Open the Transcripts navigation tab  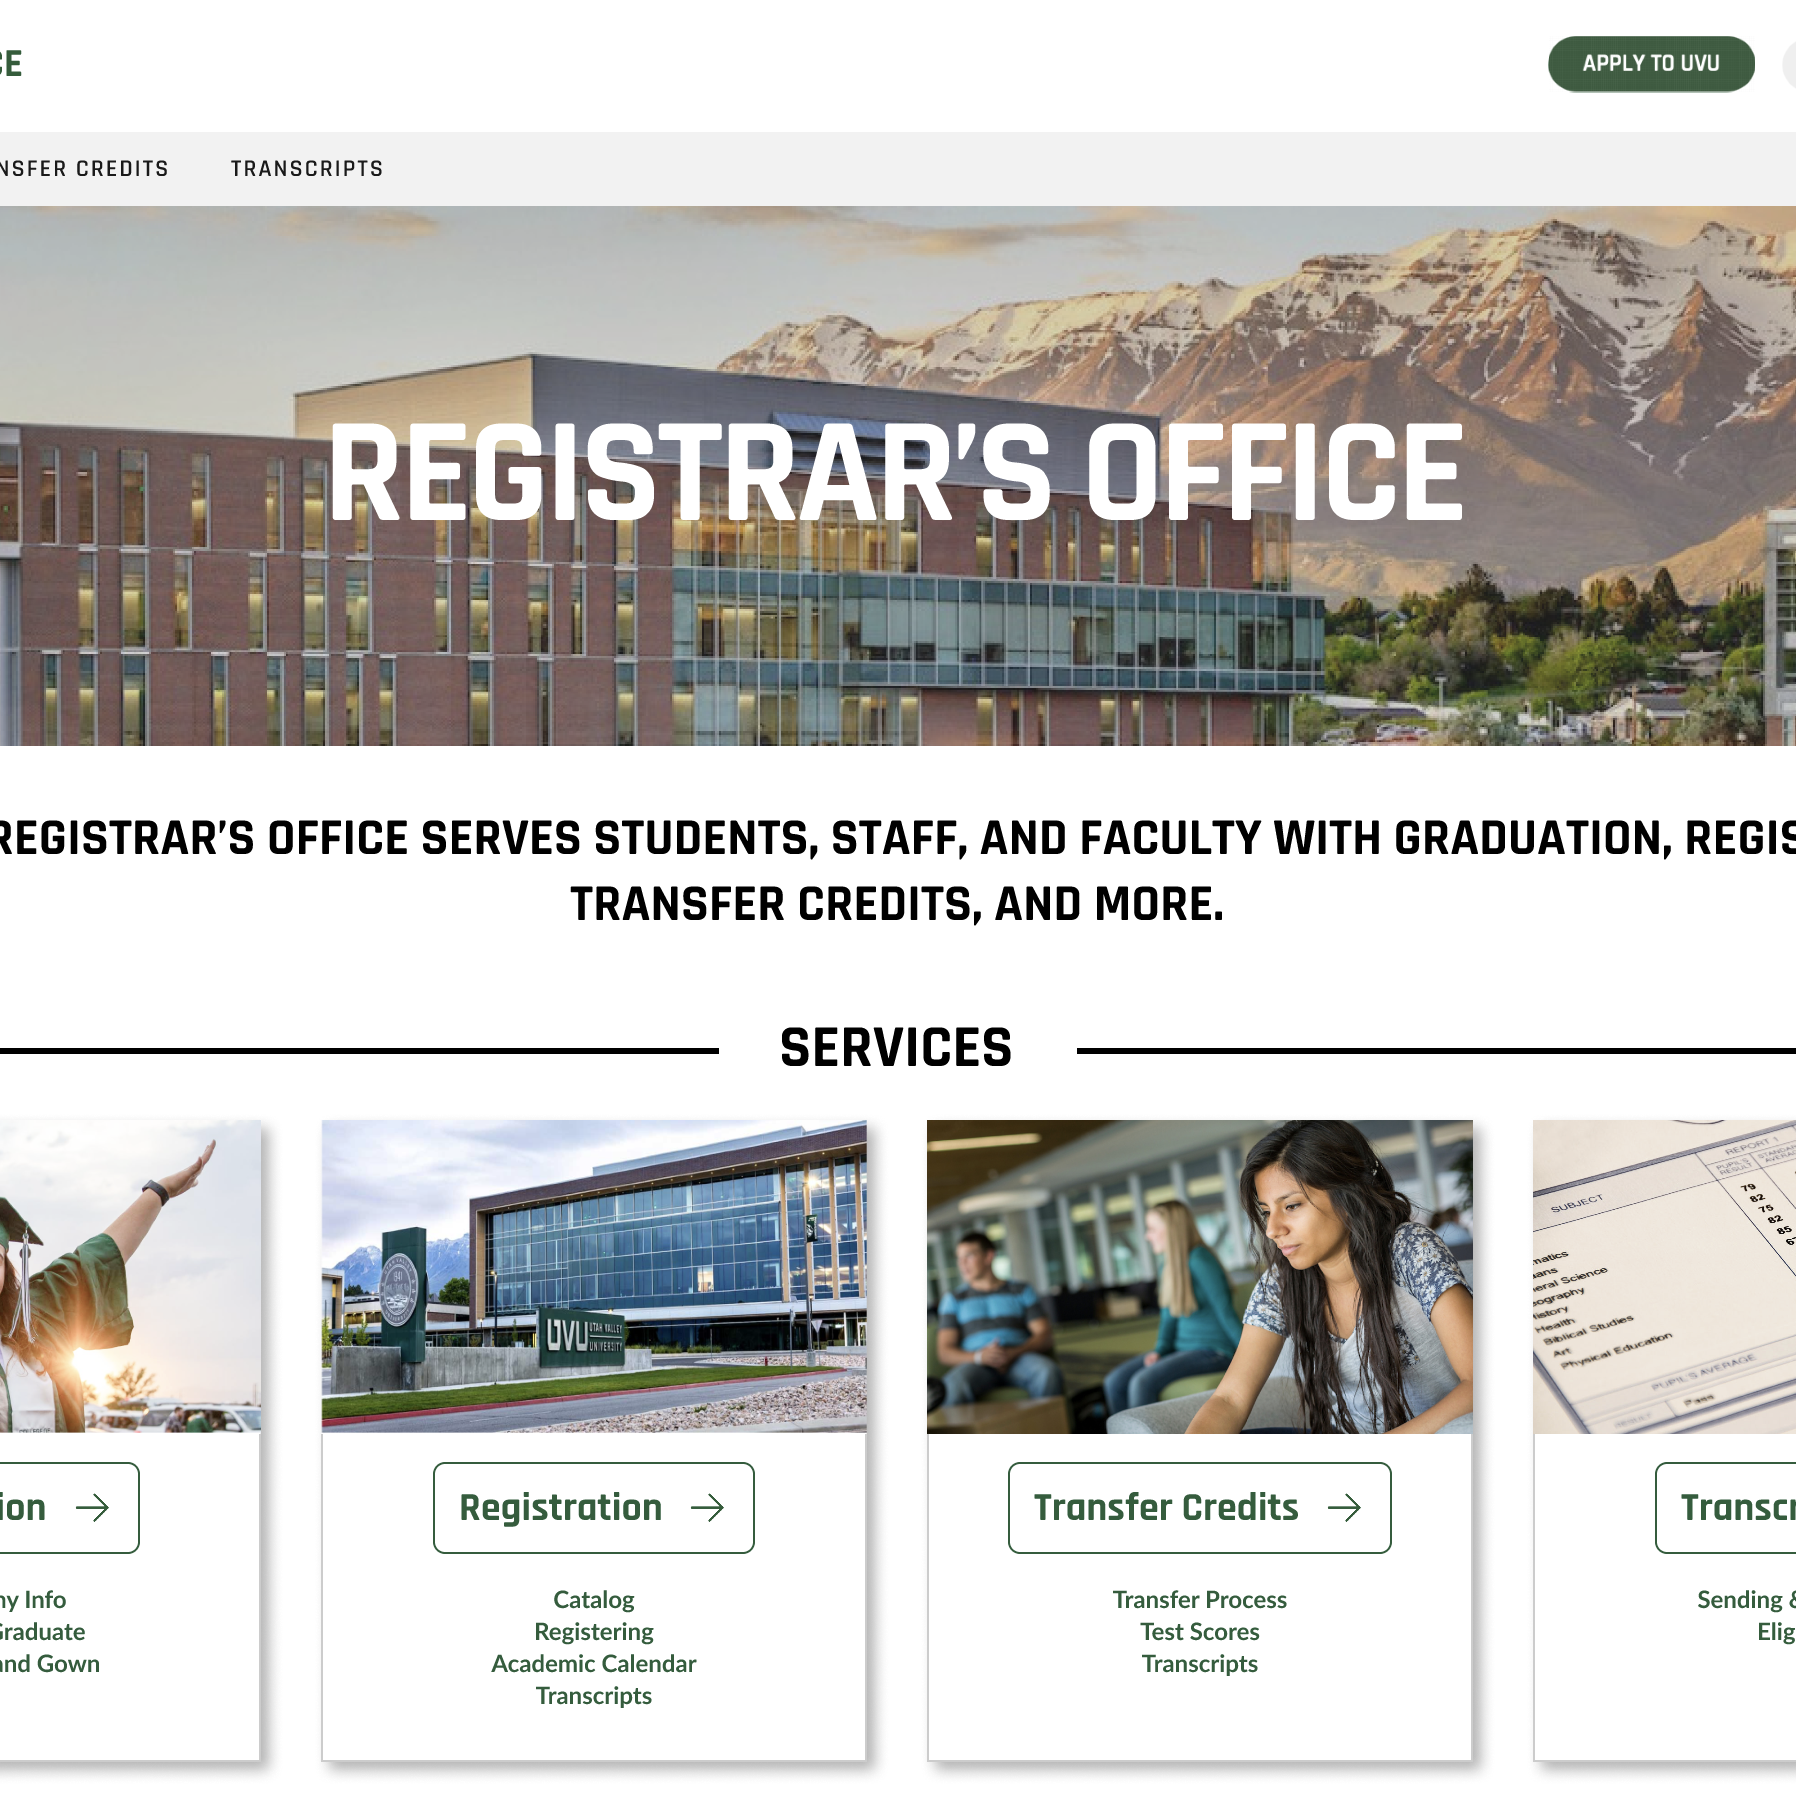pyautogui.click(x=307, y=169)
